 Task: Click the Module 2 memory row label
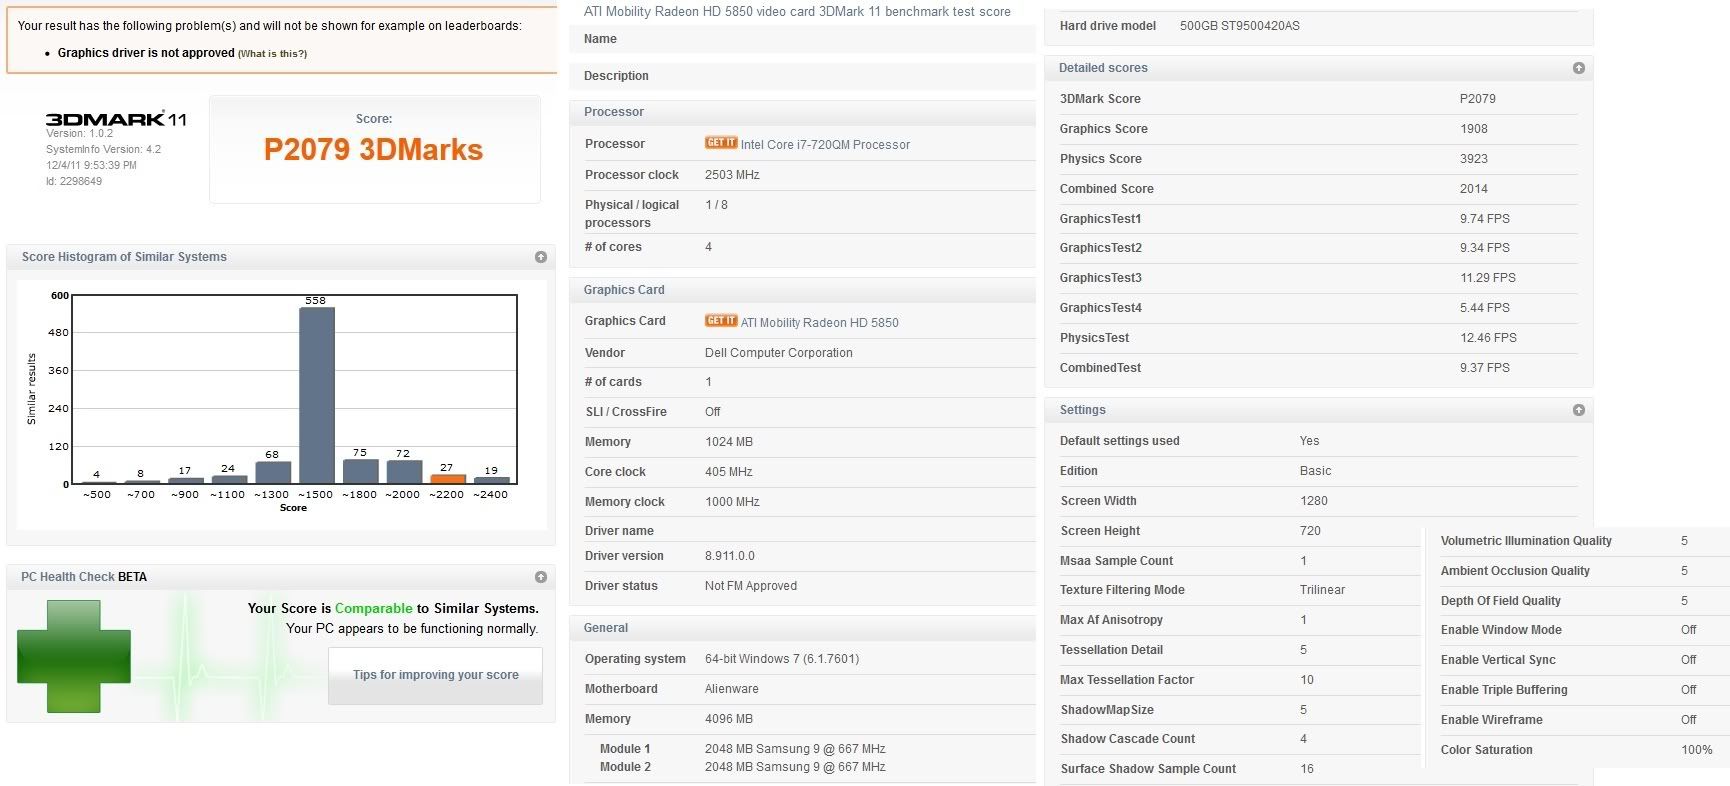click(625, 767)
